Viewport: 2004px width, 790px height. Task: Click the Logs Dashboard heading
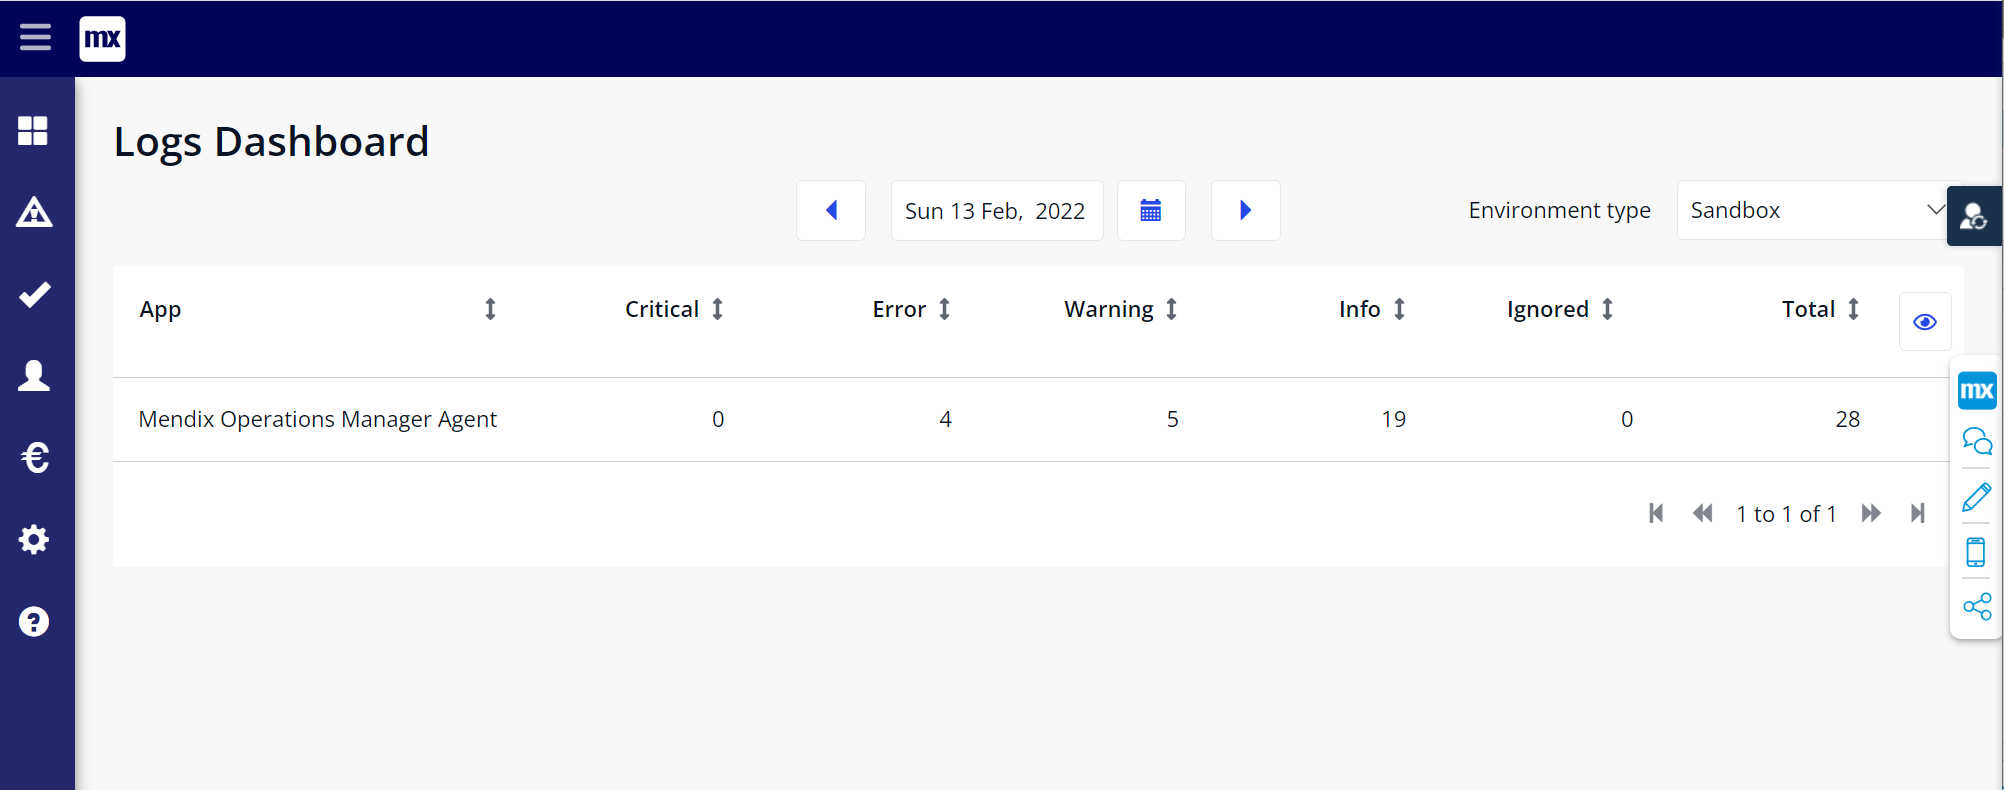pyautogui.click(x=271, y=142)
